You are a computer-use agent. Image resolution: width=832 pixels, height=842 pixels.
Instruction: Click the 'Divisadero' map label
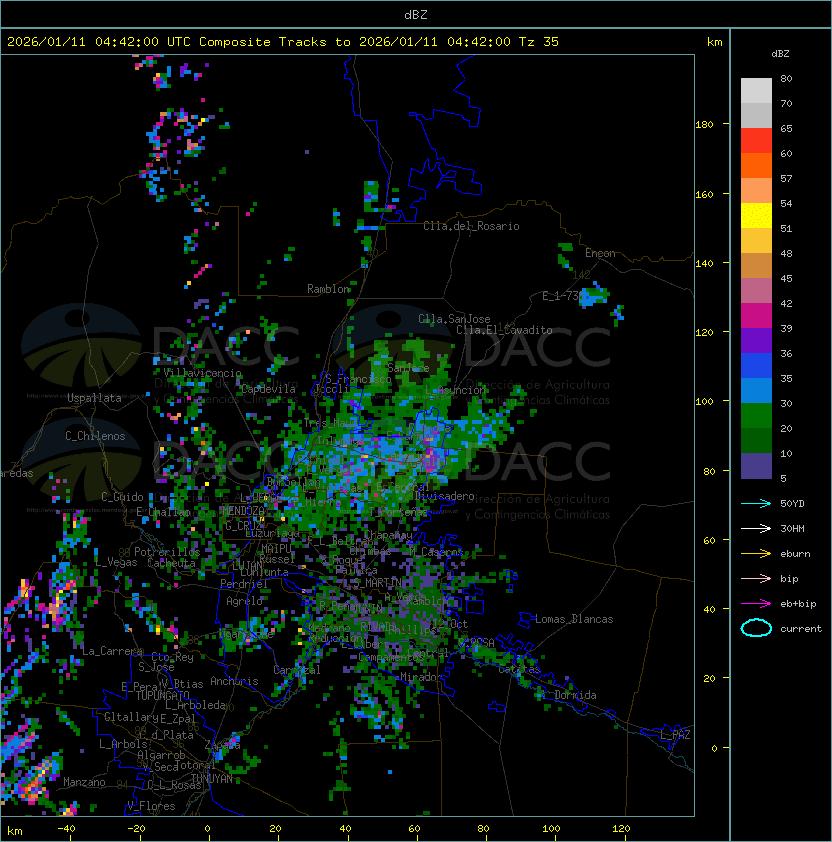(x=444, y=496)
